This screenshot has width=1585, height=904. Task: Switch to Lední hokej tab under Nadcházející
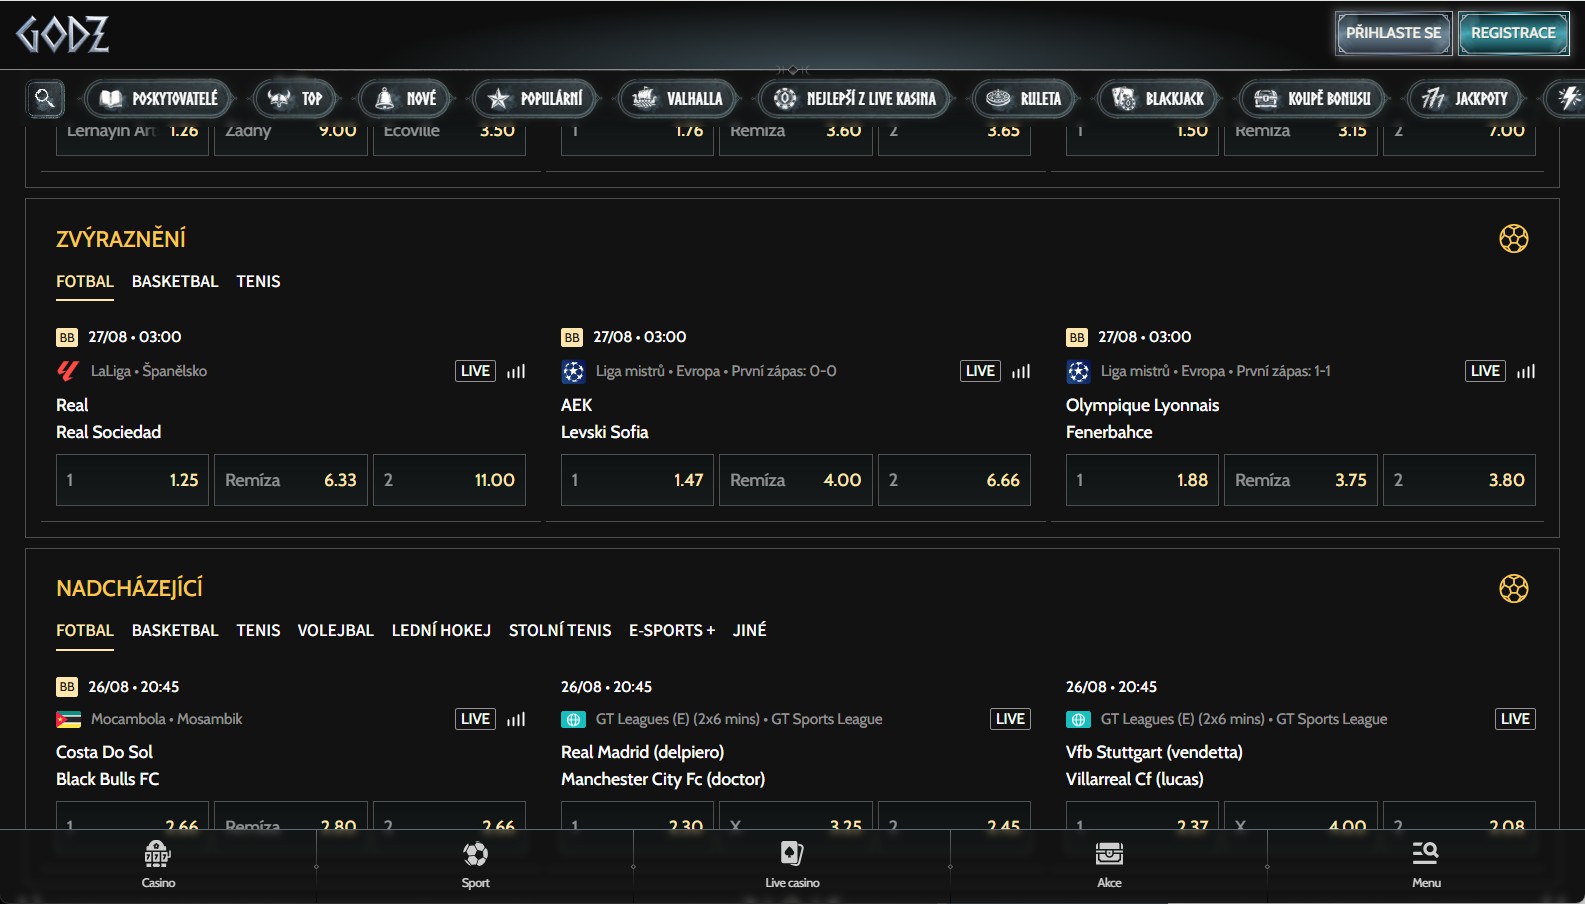(x=441, y=631)
